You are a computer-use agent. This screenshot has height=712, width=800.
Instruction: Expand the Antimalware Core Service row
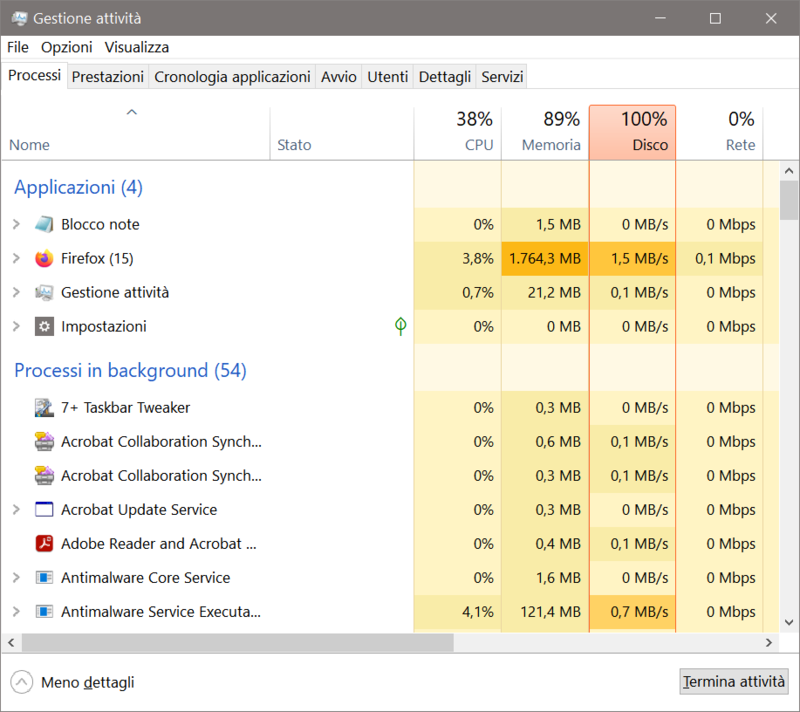click(x=16, y=578)
